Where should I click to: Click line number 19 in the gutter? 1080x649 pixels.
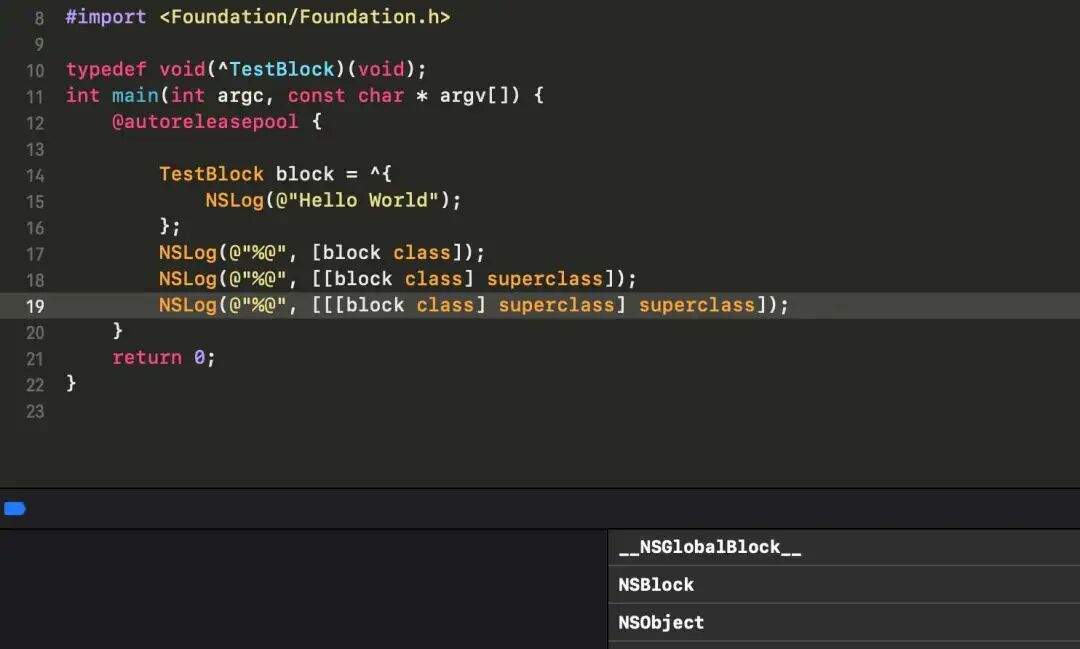coord(35,306)
